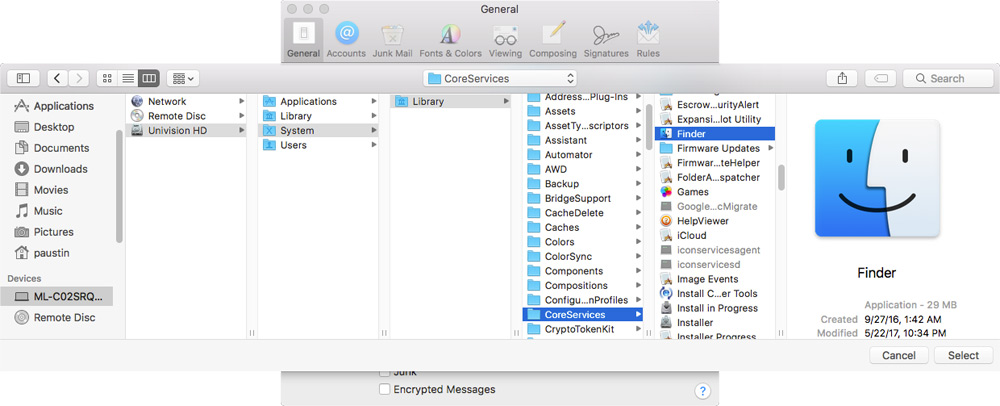Screen dimensions: 1000x406
Task: Click the CoreServices column scrollbar
Action: coord(781,177)
